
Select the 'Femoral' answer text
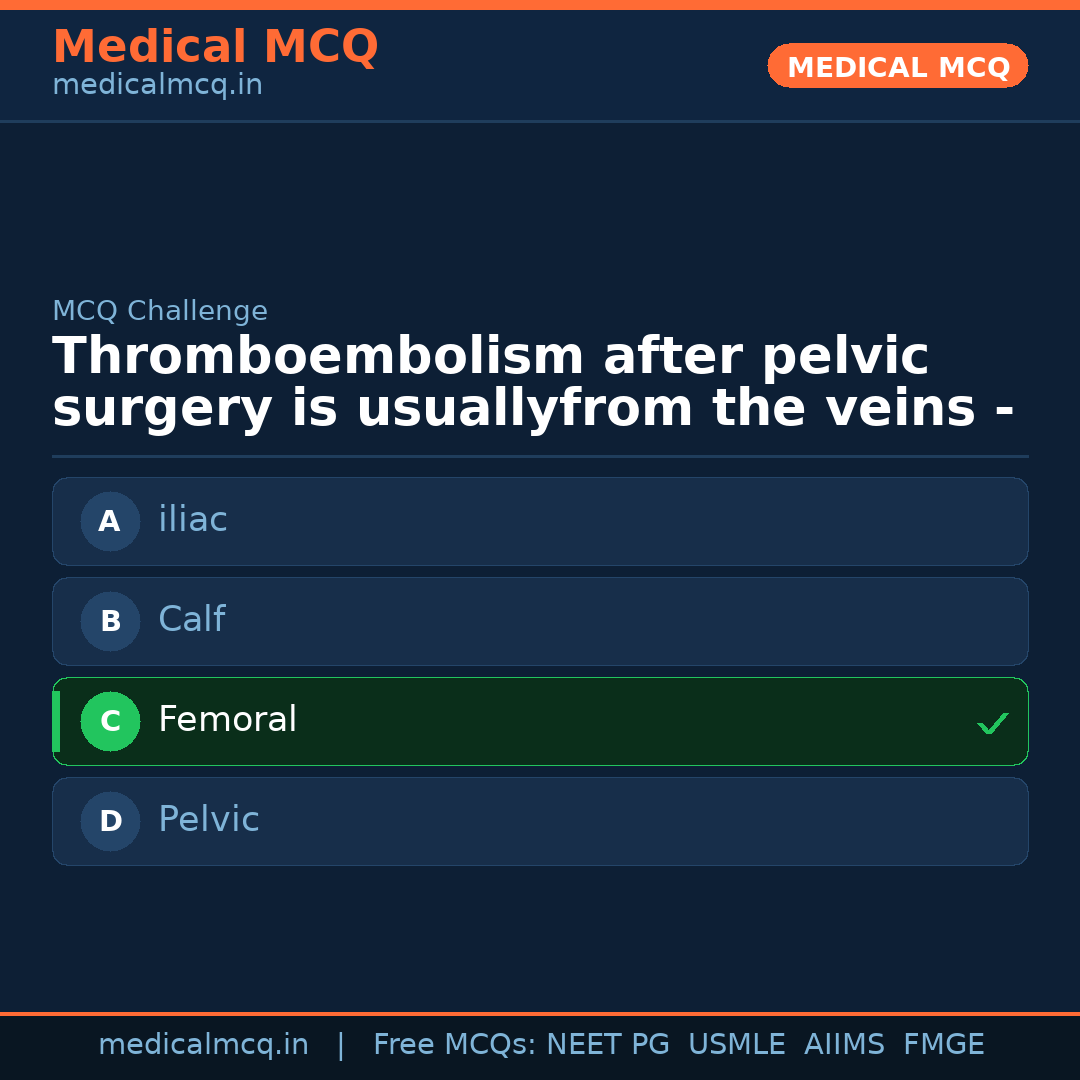point(227,720)
